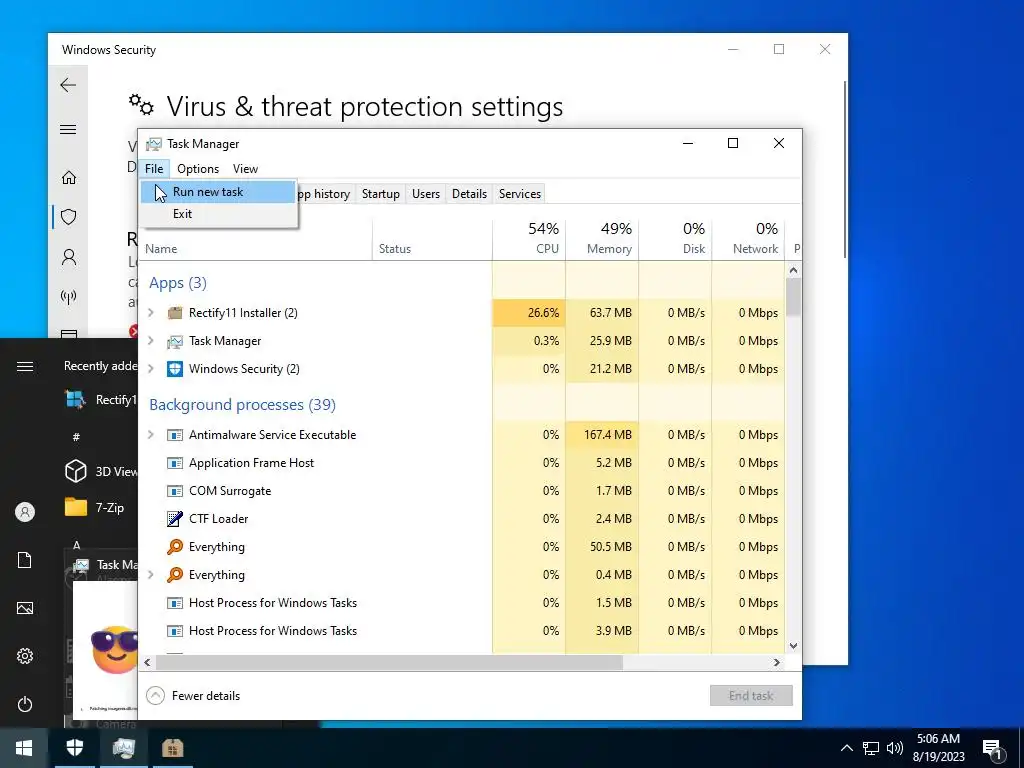Open Settings gear in Start menu

point(25,656)
